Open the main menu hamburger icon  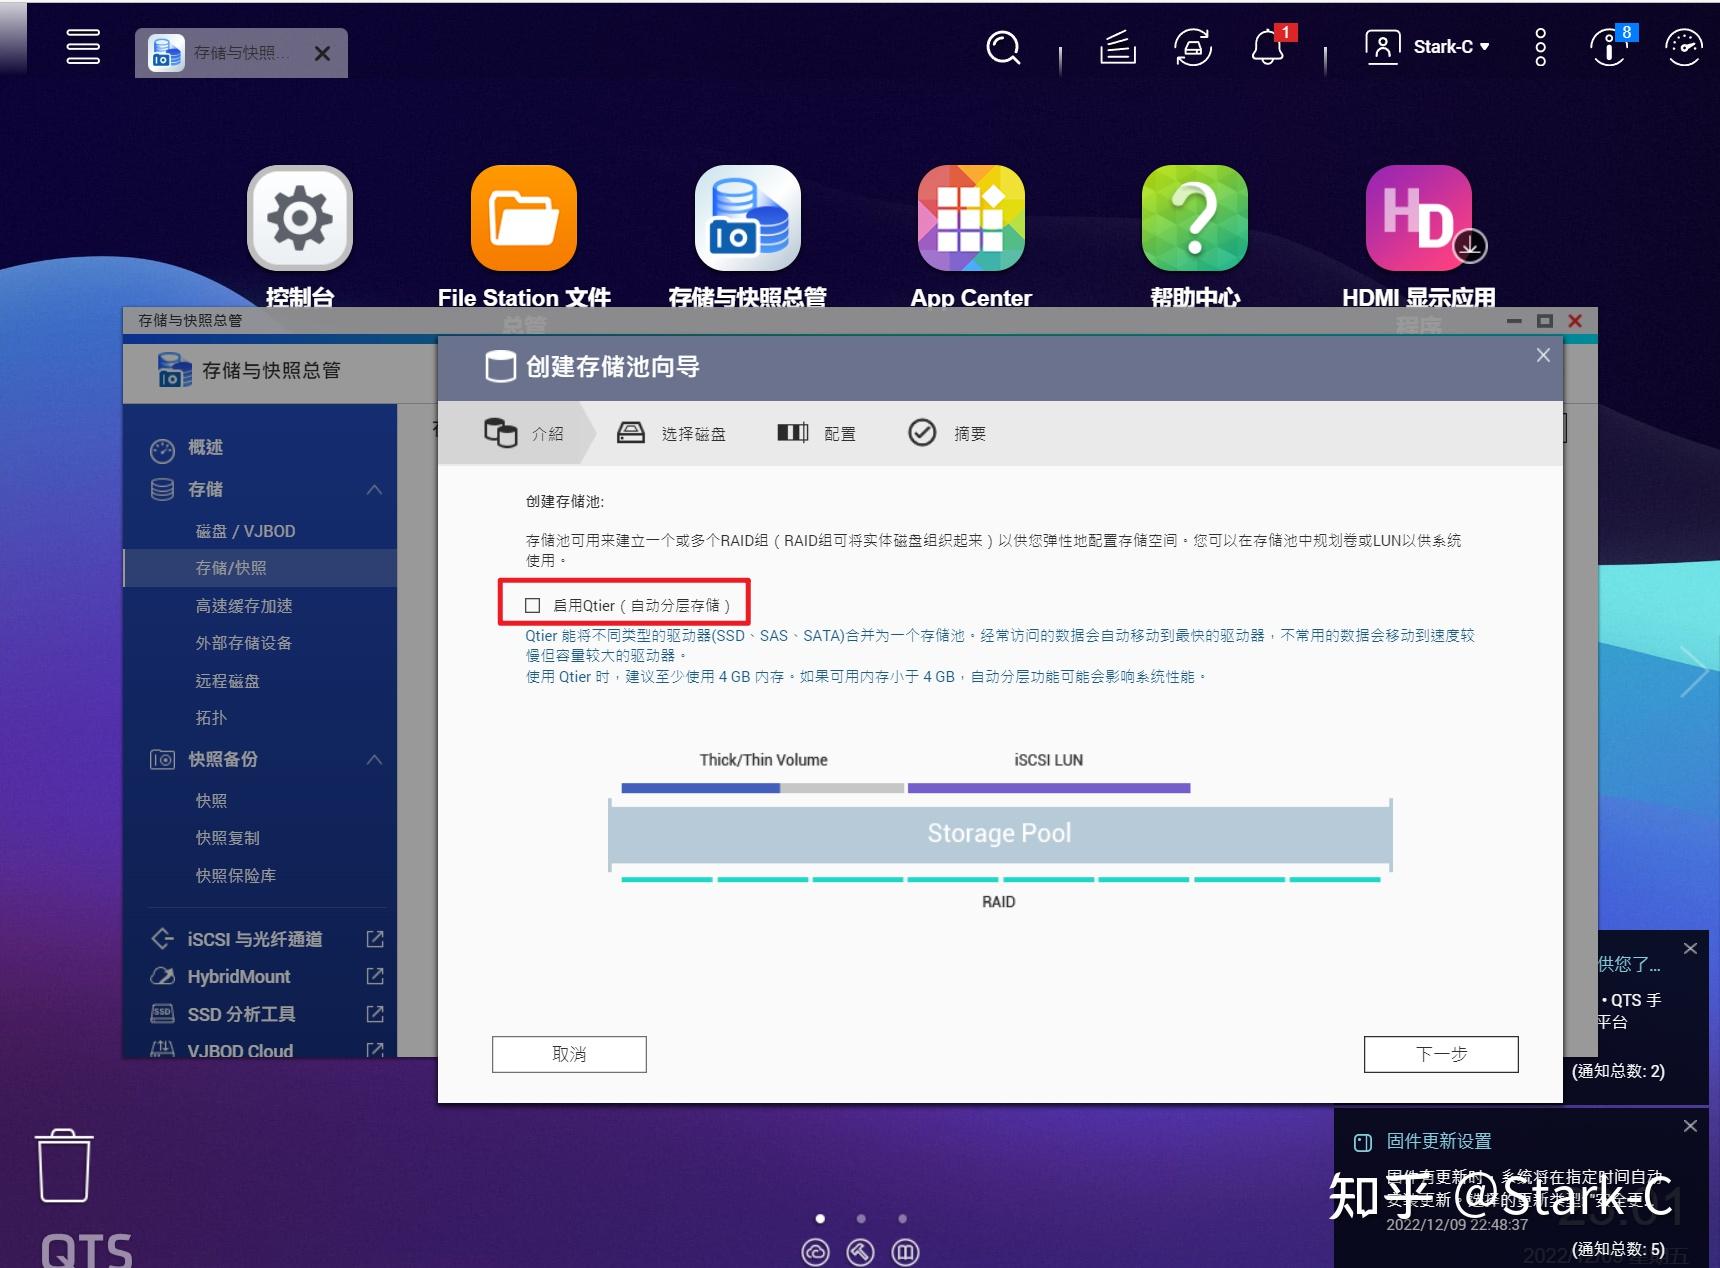pyautogui.click(x=83, y=46)
